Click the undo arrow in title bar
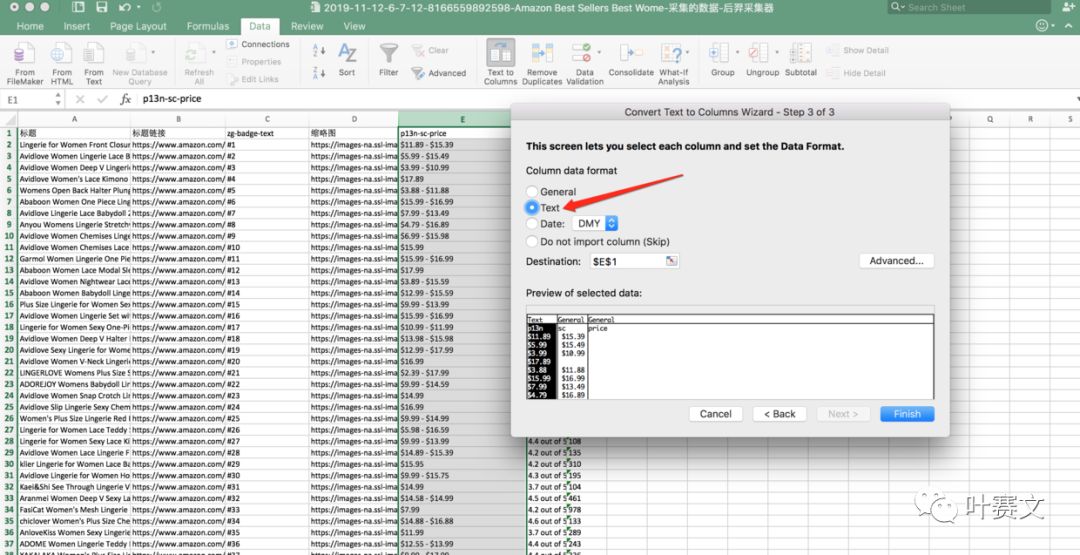 (x=124, y=8)
